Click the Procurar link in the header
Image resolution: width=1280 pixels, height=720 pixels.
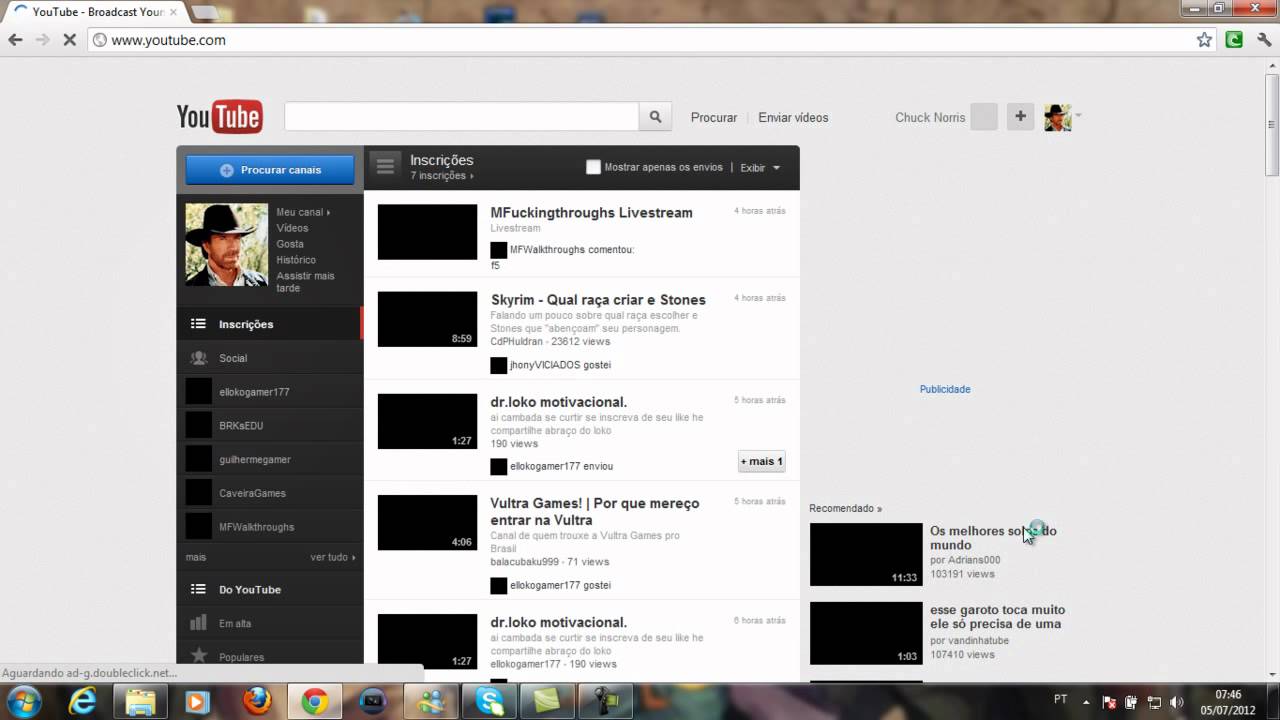(714, 117)
